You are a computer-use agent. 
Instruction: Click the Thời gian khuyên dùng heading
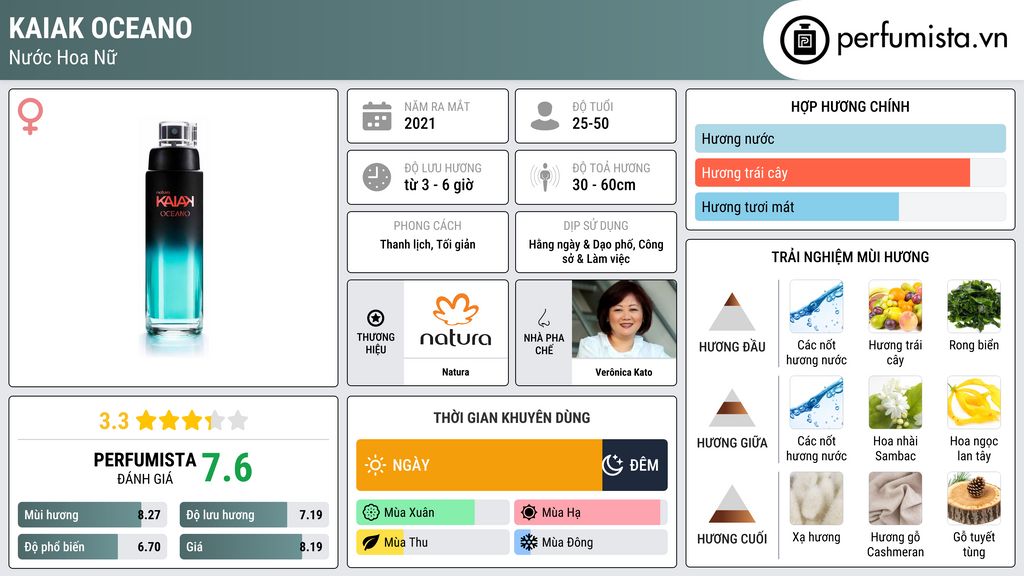[x=511, y=418]
